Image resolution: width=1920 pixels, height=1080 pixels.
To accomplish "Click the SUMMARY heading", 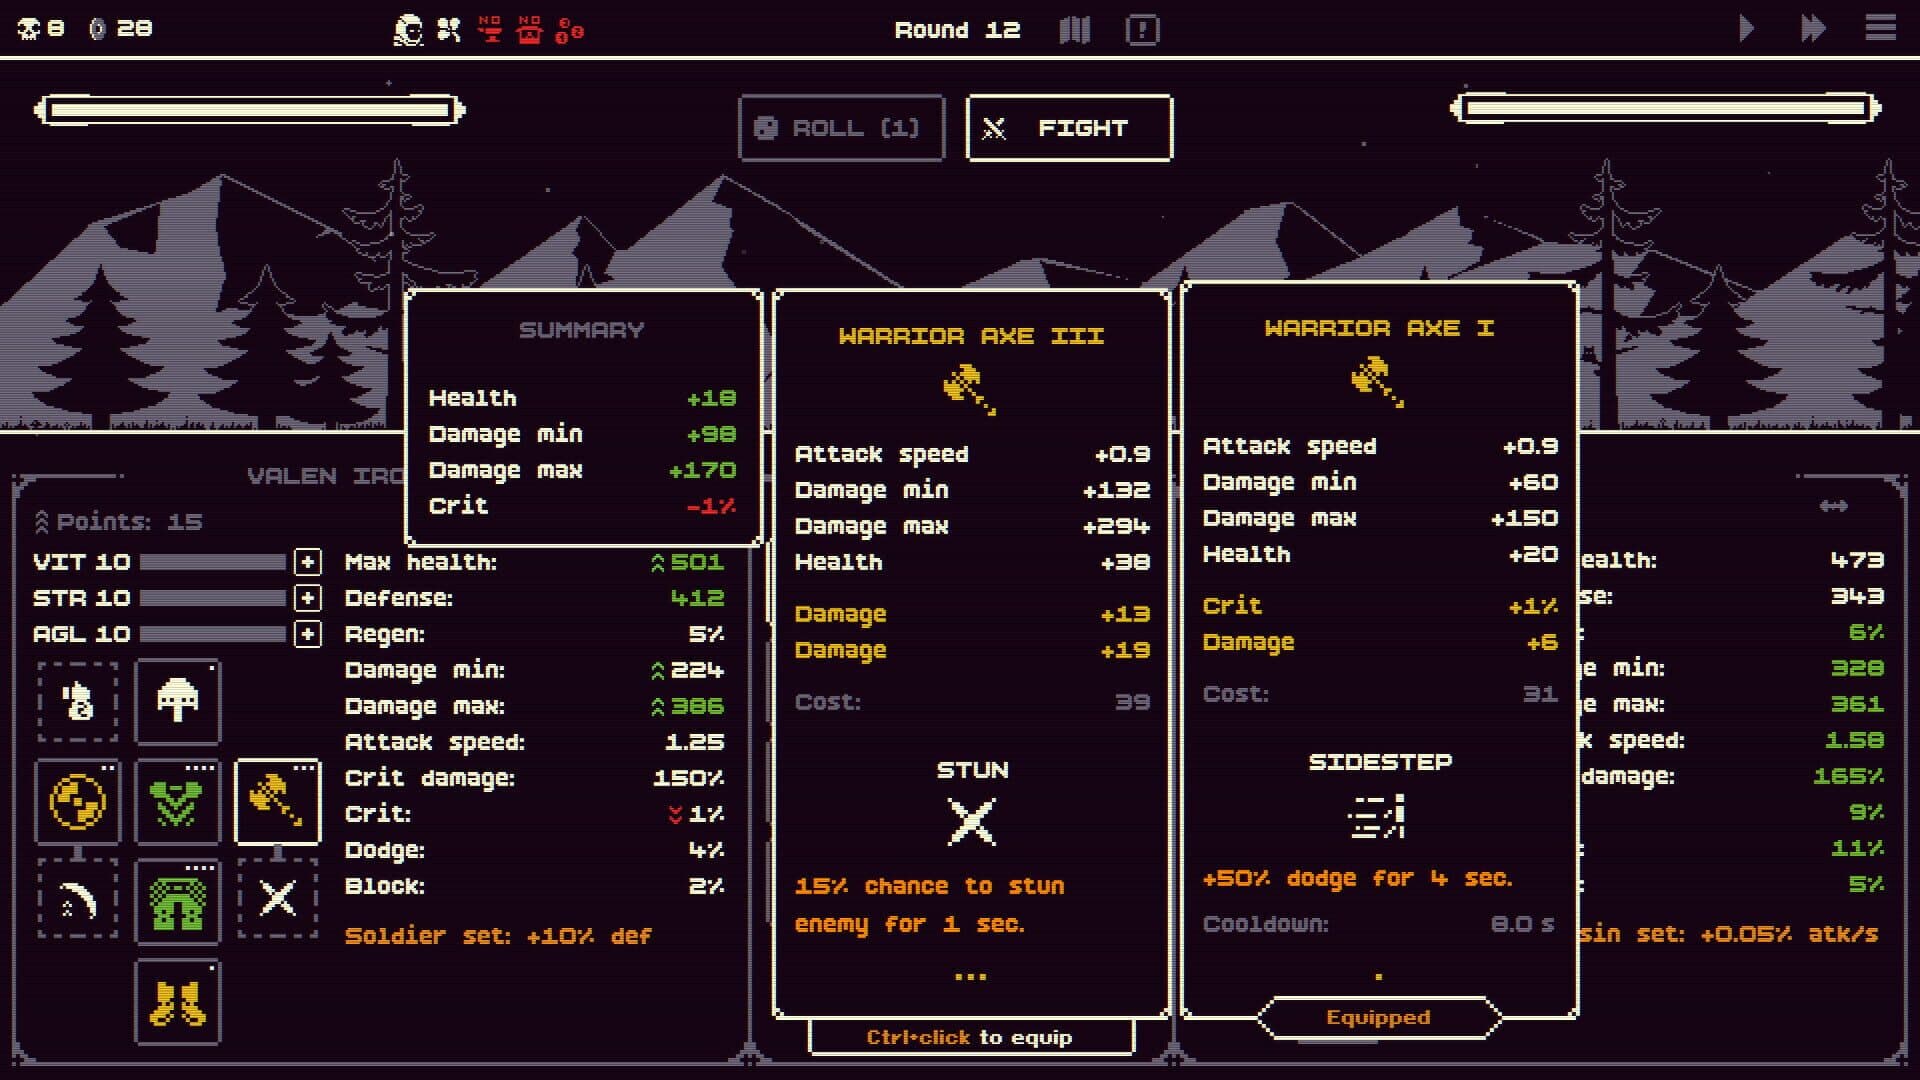I will tap(582, 330).
